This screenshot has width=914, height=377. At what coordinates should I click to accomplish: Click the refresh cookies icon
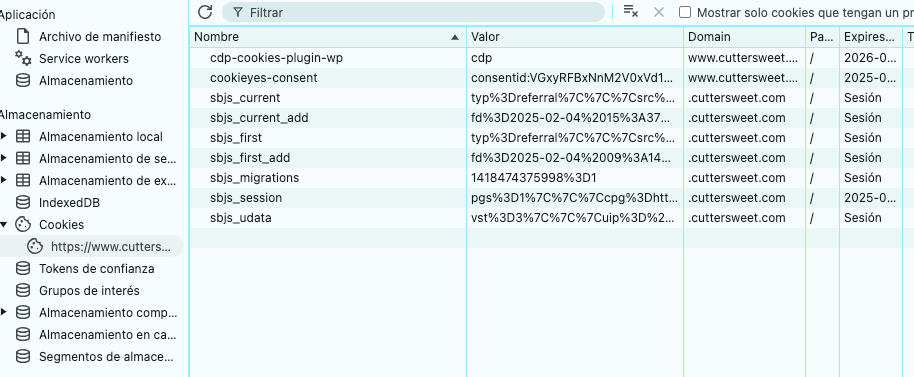(x=205, y=12)
